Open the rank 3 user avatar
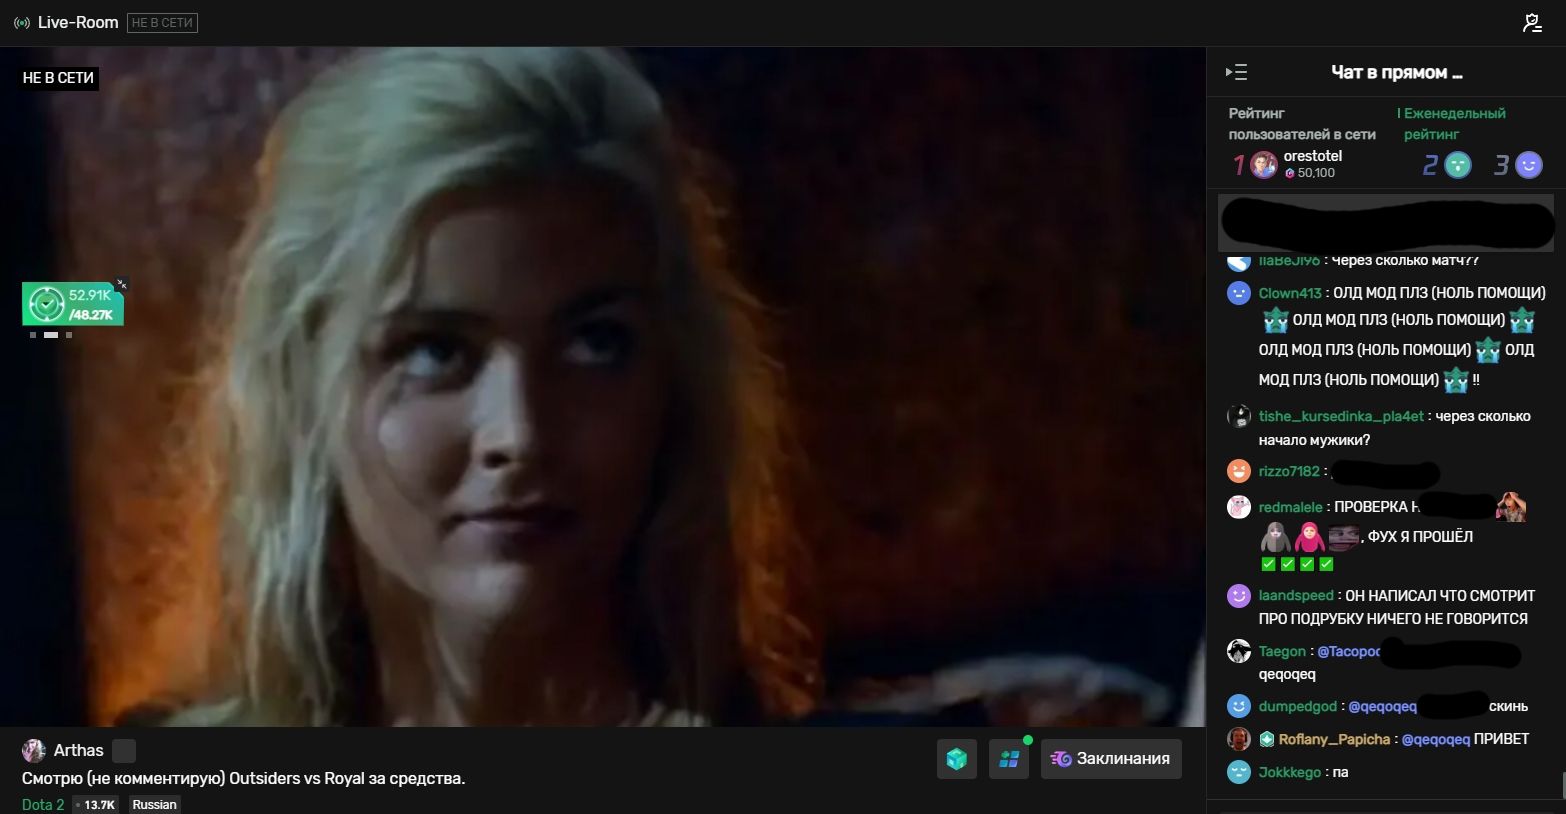Image resolution: width=1566 pixels, height=814 pixels. coord(1529,165)
